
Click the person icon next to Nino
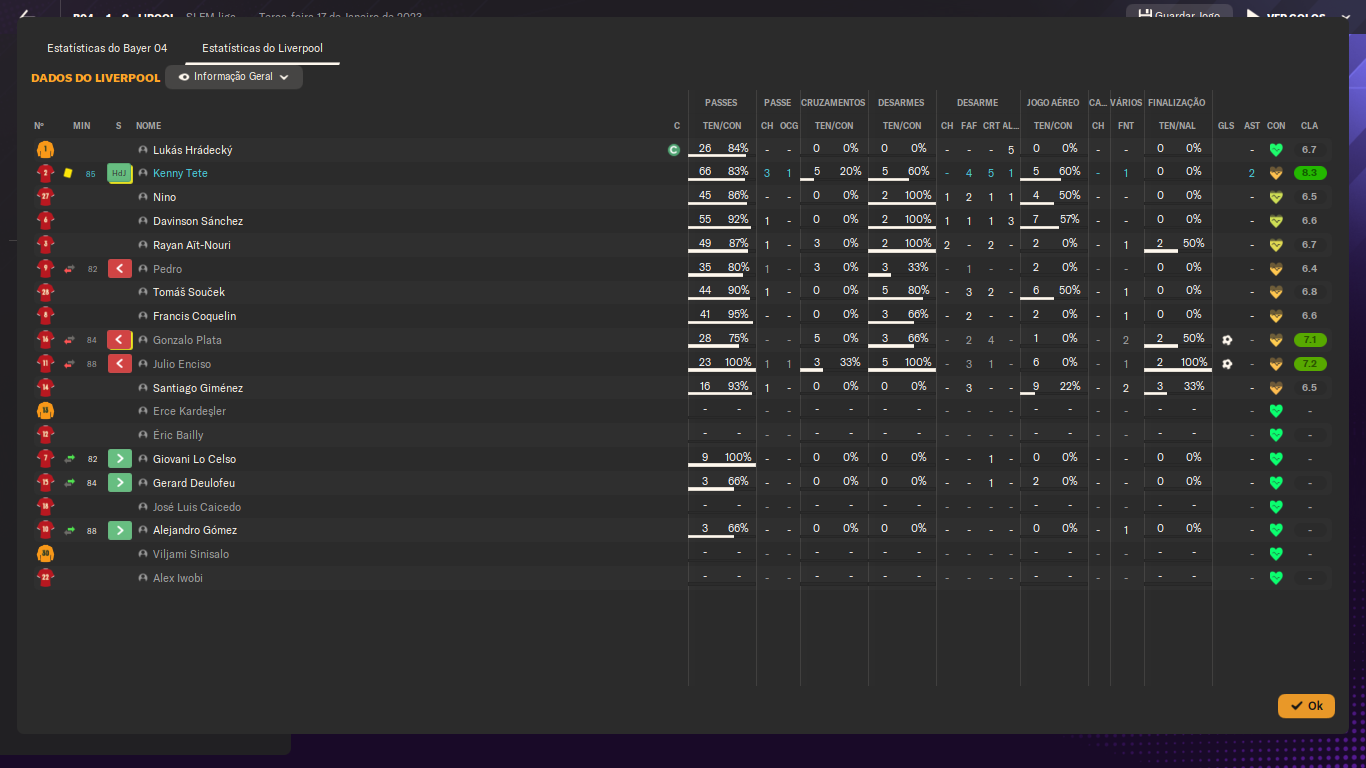[143, 197]
